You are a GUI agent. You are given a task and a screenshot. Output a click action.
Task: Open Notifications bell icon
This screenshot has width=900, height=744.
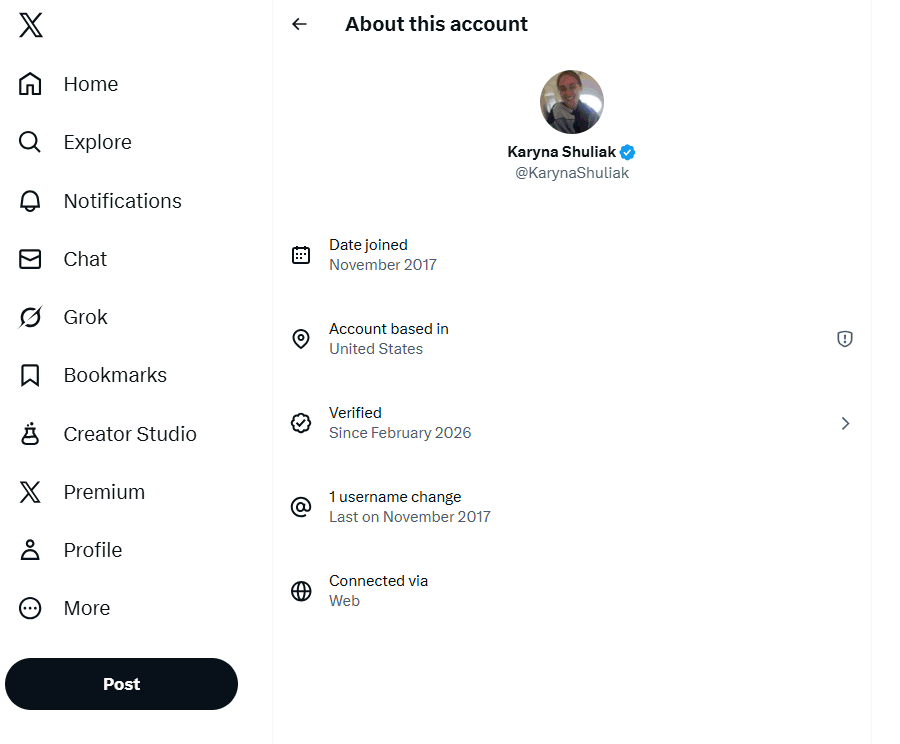[30, 201]
